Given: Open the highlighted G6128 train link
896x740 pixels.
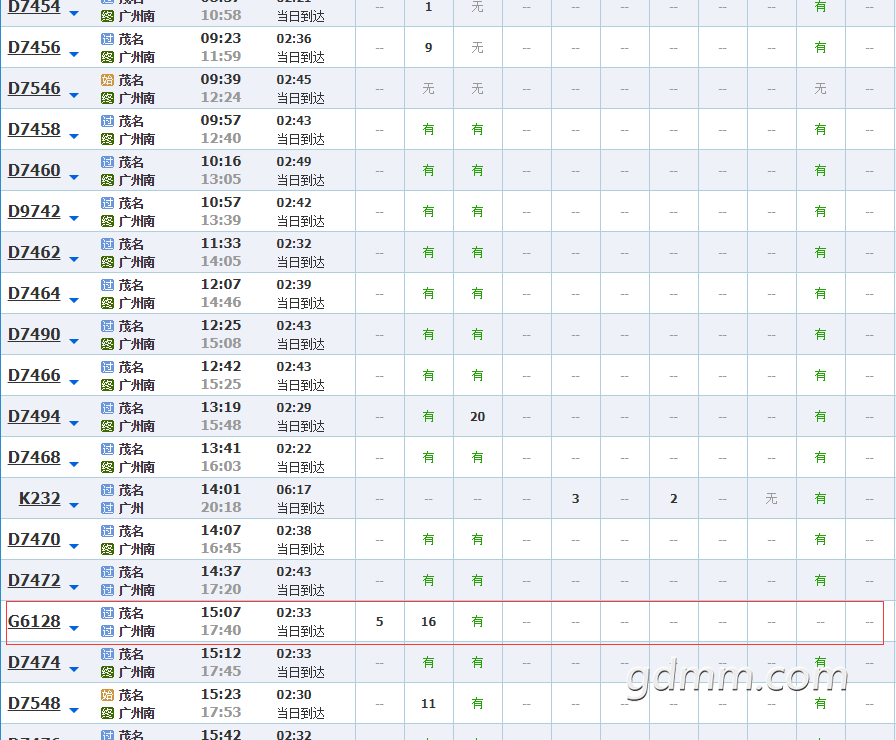Looking at the screenshot, I should pyautogui.click(x=34, y=622).
